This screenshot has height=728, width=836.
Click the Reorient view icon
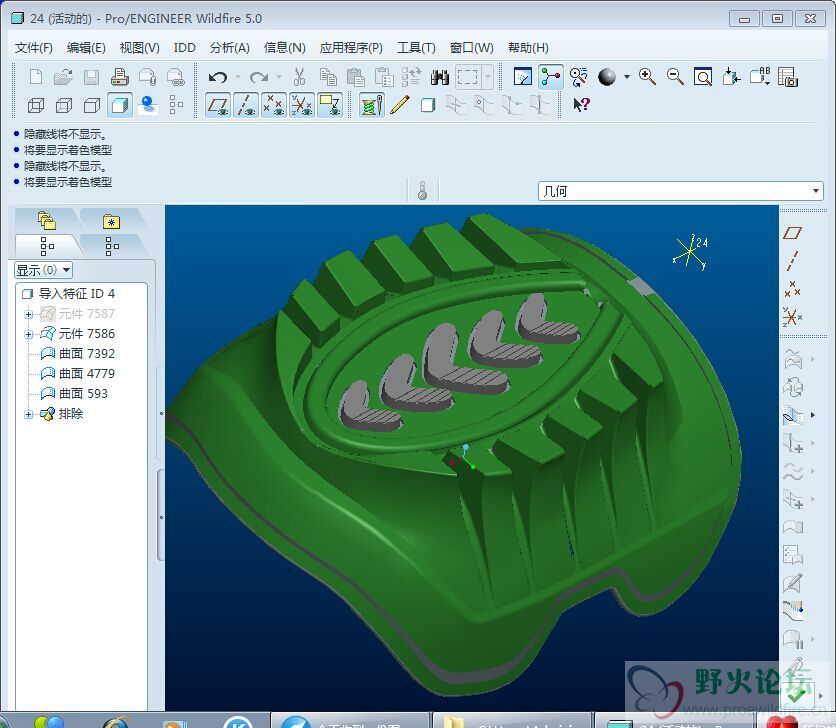click(x=731, y=77)
